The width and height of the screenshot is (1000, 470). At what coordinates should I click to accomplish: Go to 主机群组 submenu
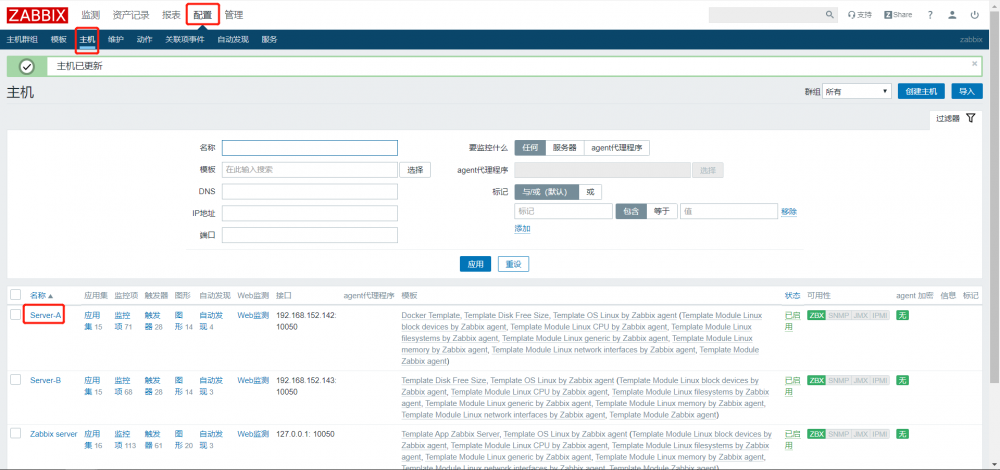click(x=22, y=40)
